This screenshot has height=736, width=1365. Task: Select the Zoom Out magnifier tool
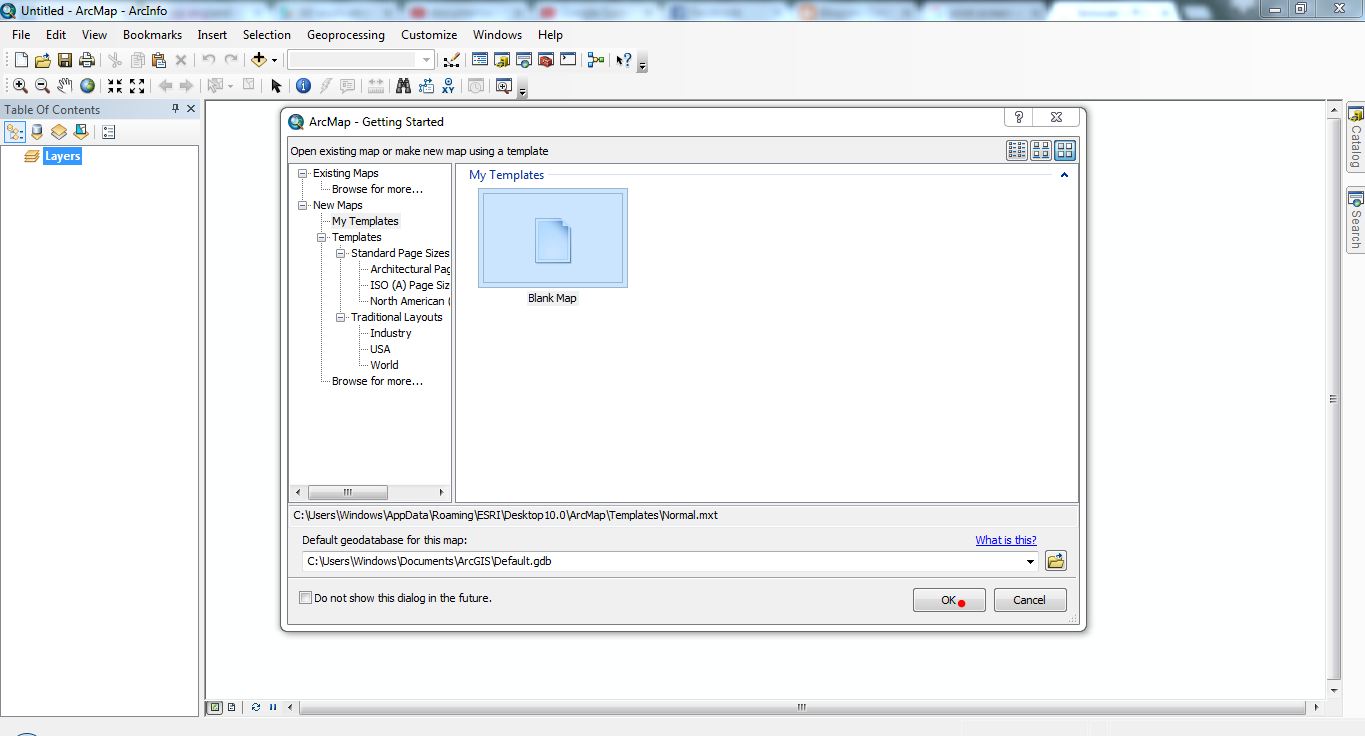(42, 86)
